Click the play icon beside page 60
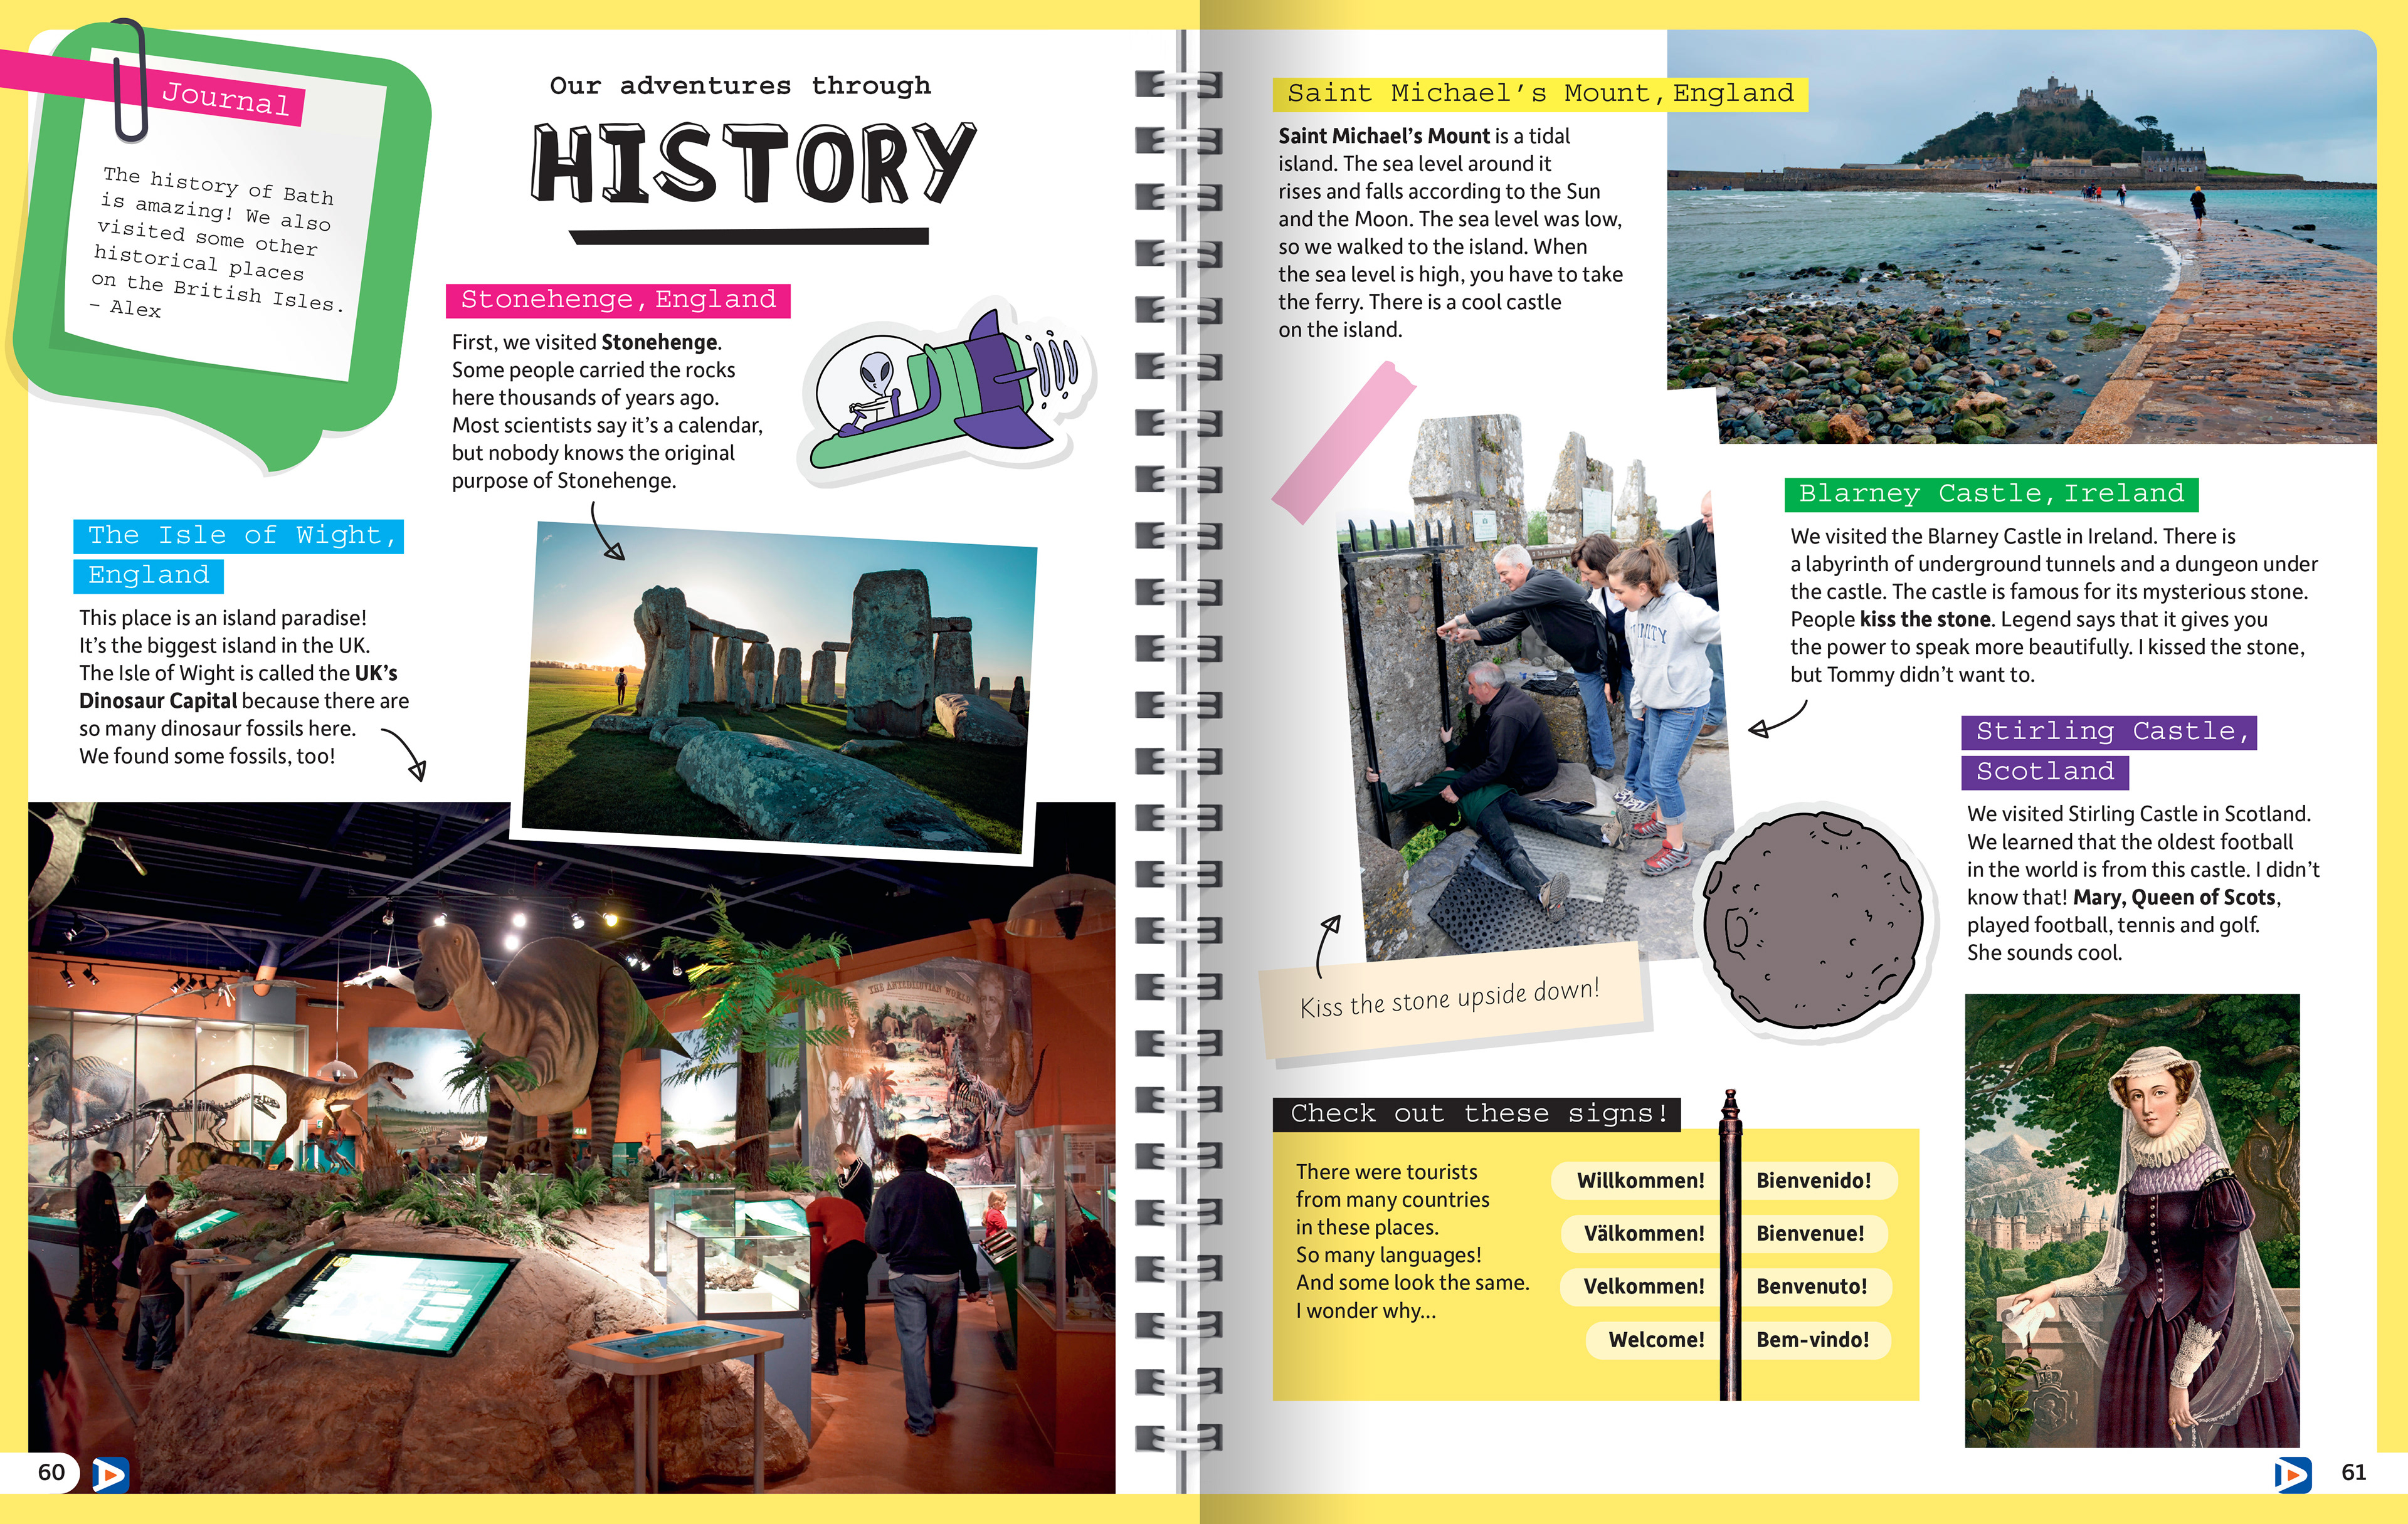This screenshot has height=1524, width=2408. [x=110, y=1475]
